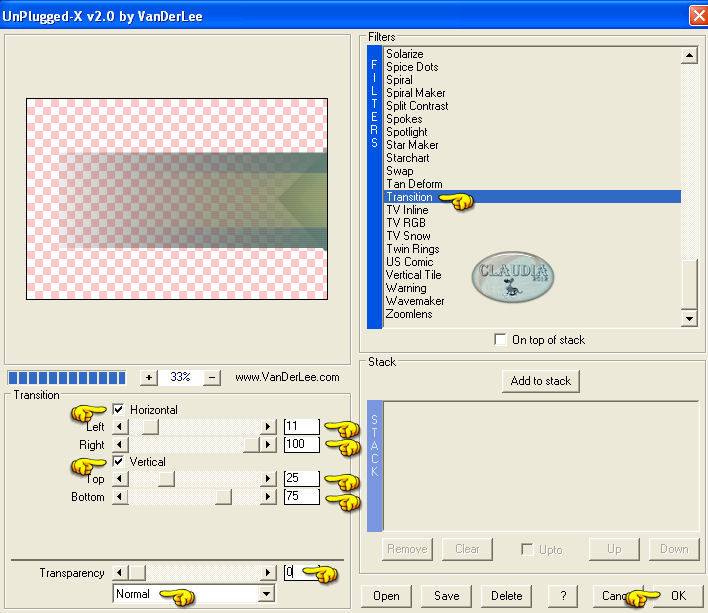Screen dimensions: 708x613
Task: Click the Transparency slider's left arrow
Action: coord(120,573)
